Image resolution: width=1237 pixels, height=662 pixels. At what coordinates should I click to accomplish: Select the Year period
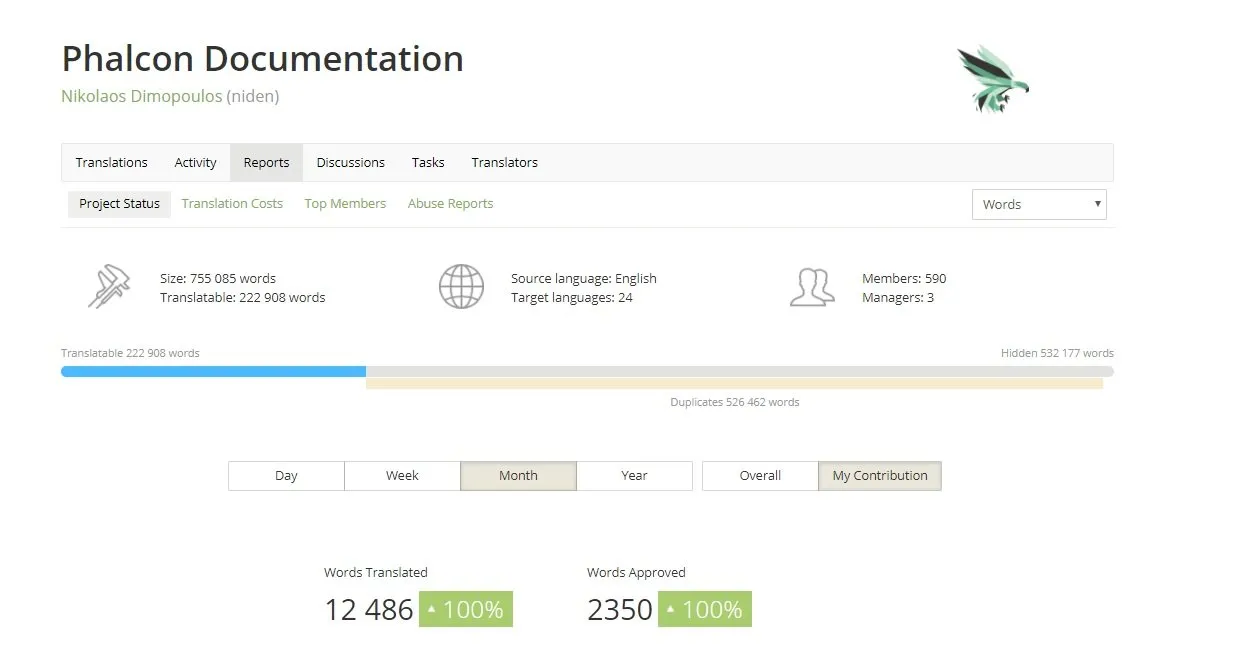click(x=634, y=476)
